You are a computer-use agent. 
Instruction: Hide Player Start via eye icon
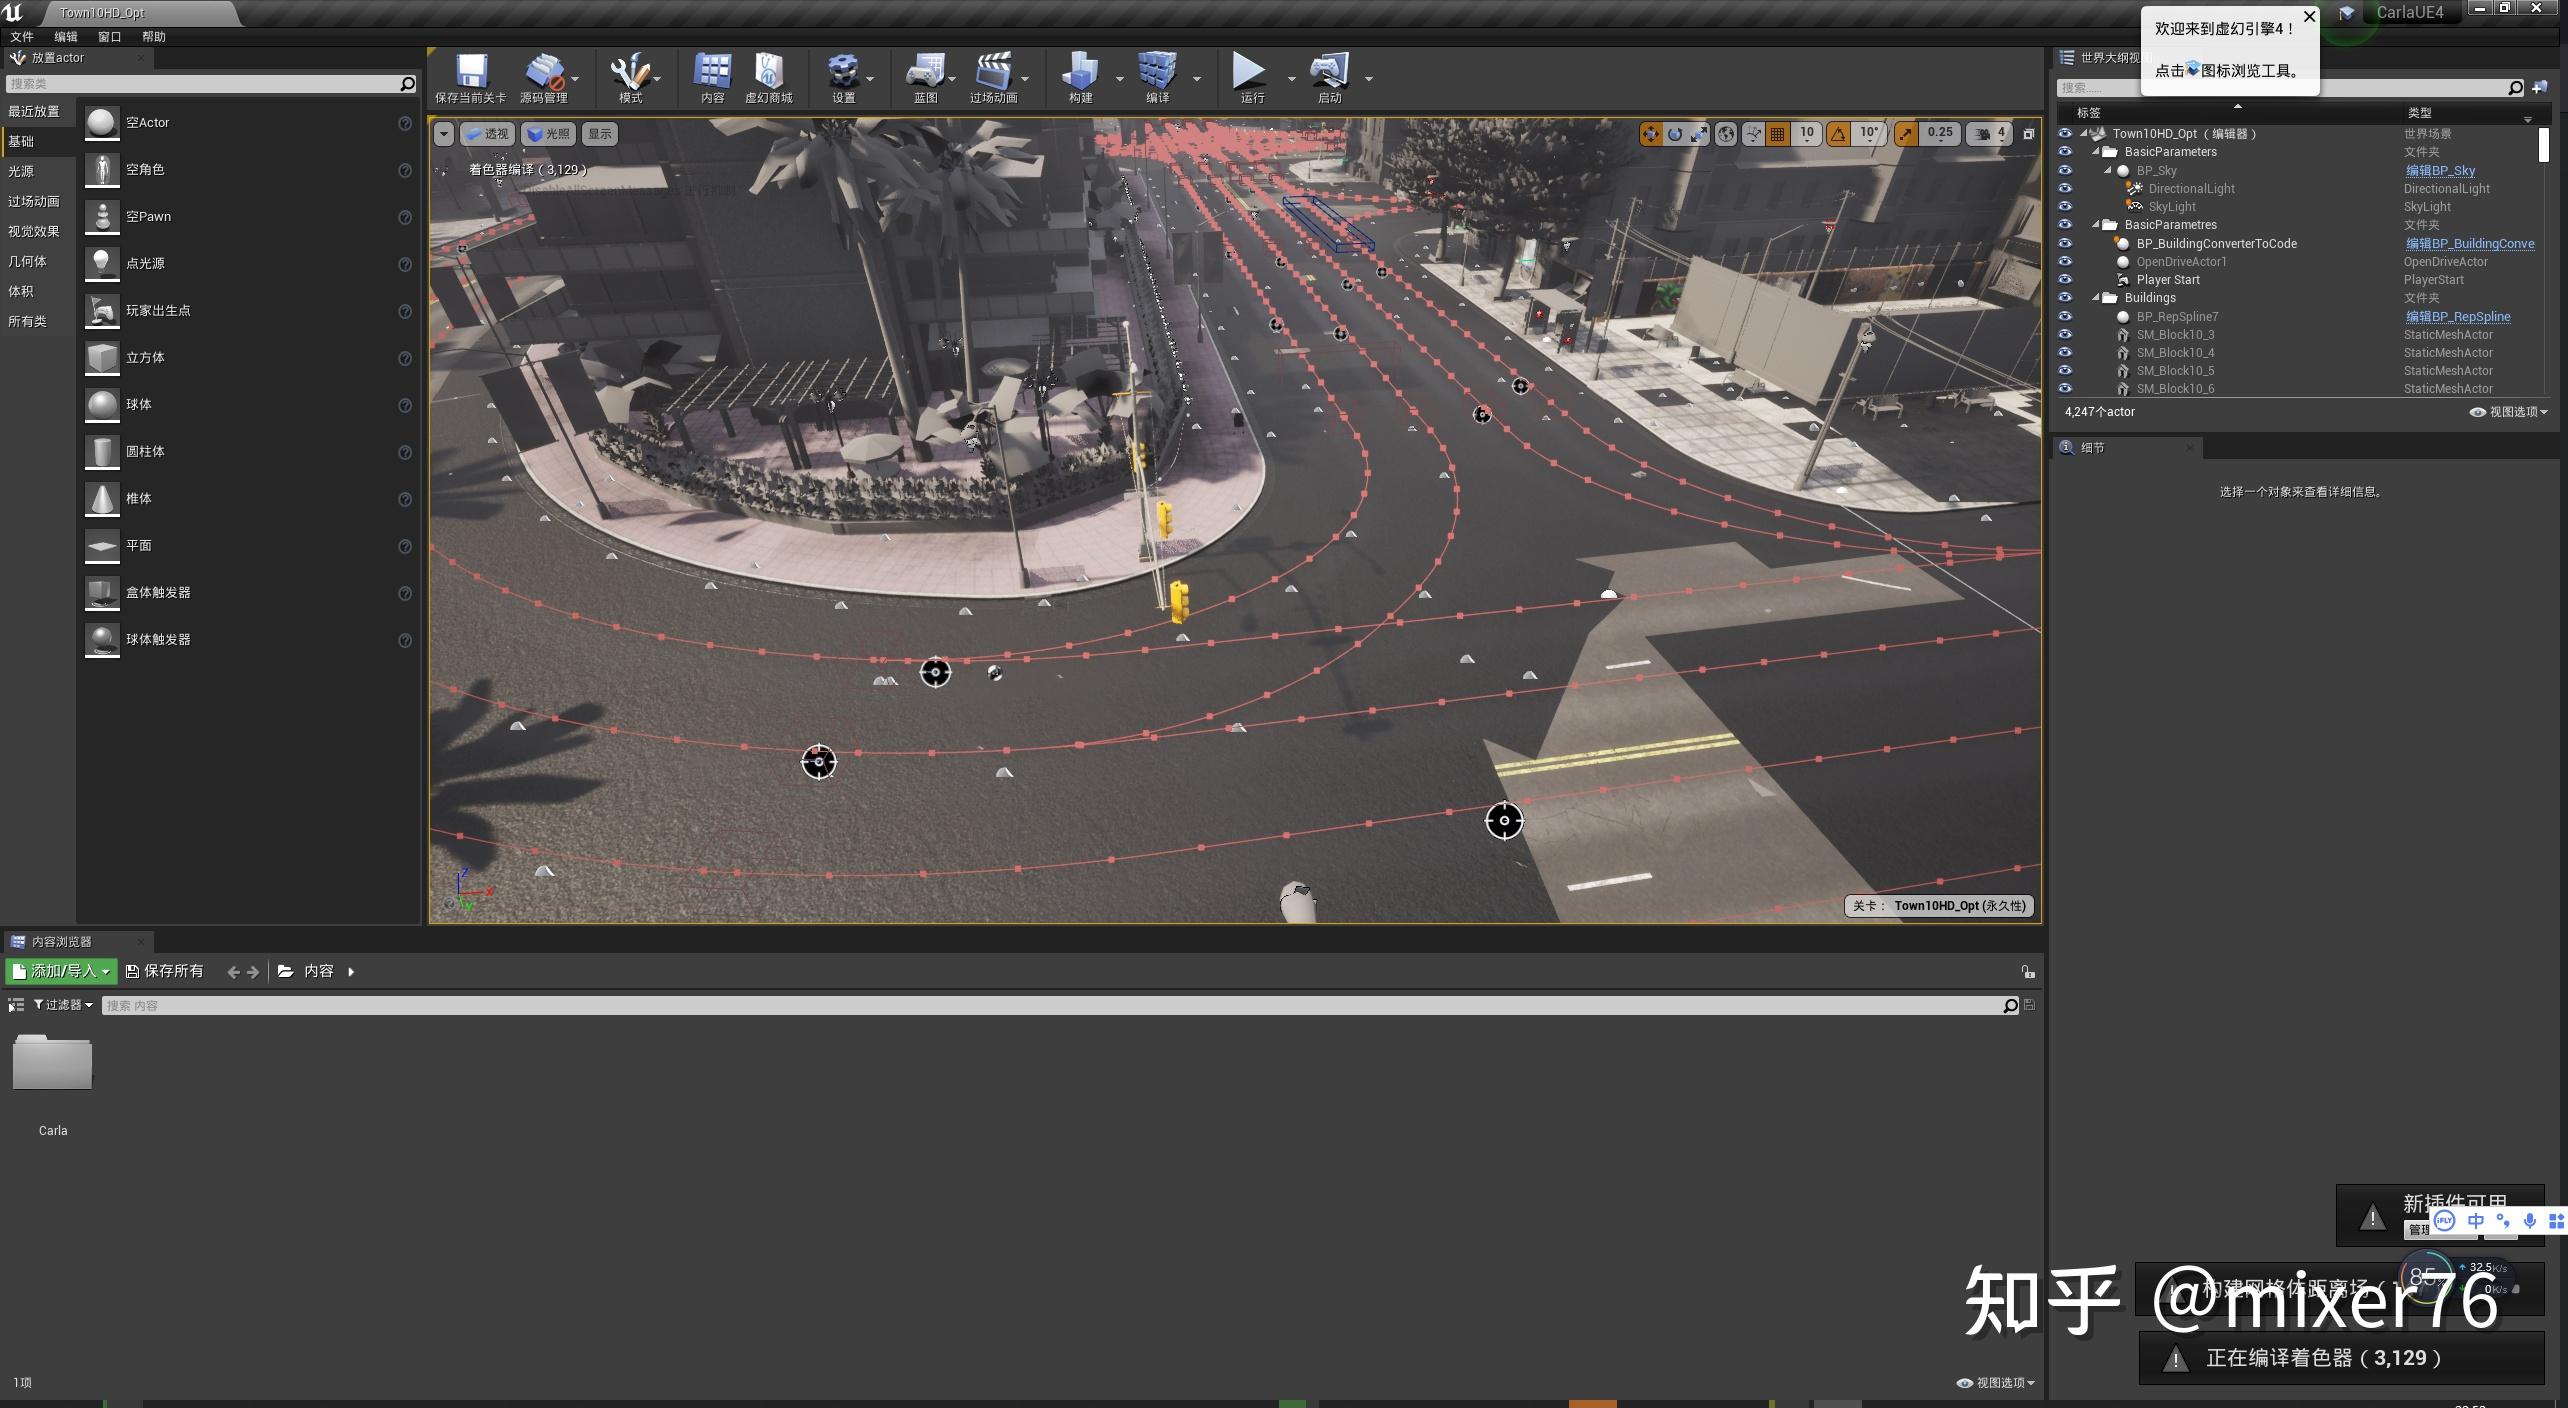pos(2065,280)
